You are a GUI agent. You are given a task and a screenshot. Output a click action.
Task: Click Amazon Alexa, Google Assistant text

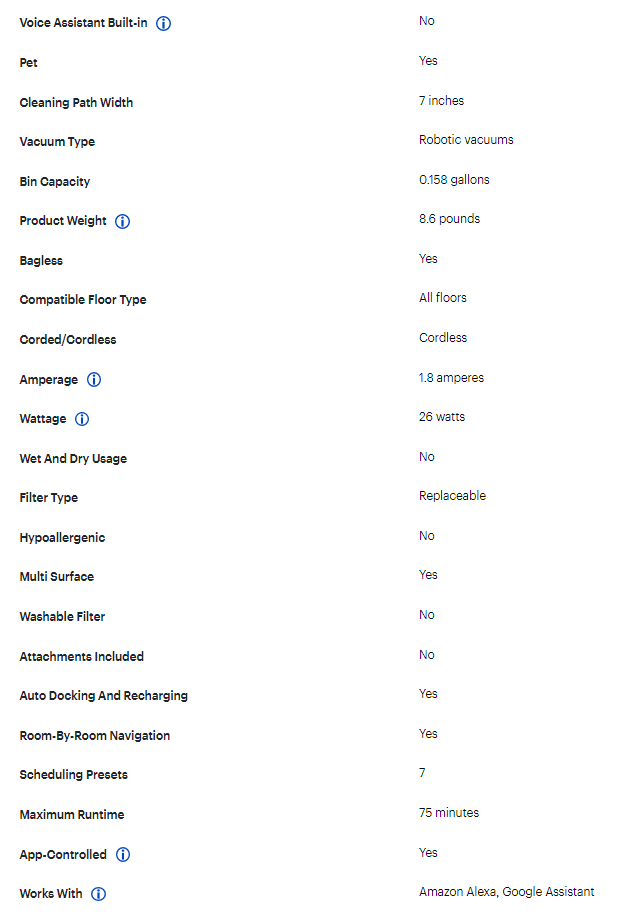pyautogui.click(x=506, y=892)
